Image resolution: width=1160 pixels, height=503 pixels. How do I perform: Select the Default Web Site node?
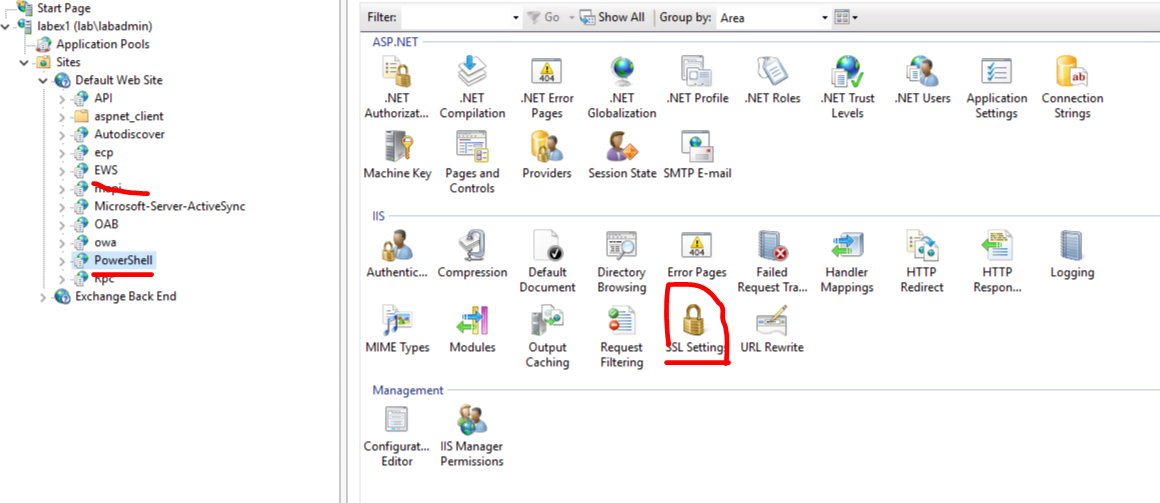click(x=119, y=80)
